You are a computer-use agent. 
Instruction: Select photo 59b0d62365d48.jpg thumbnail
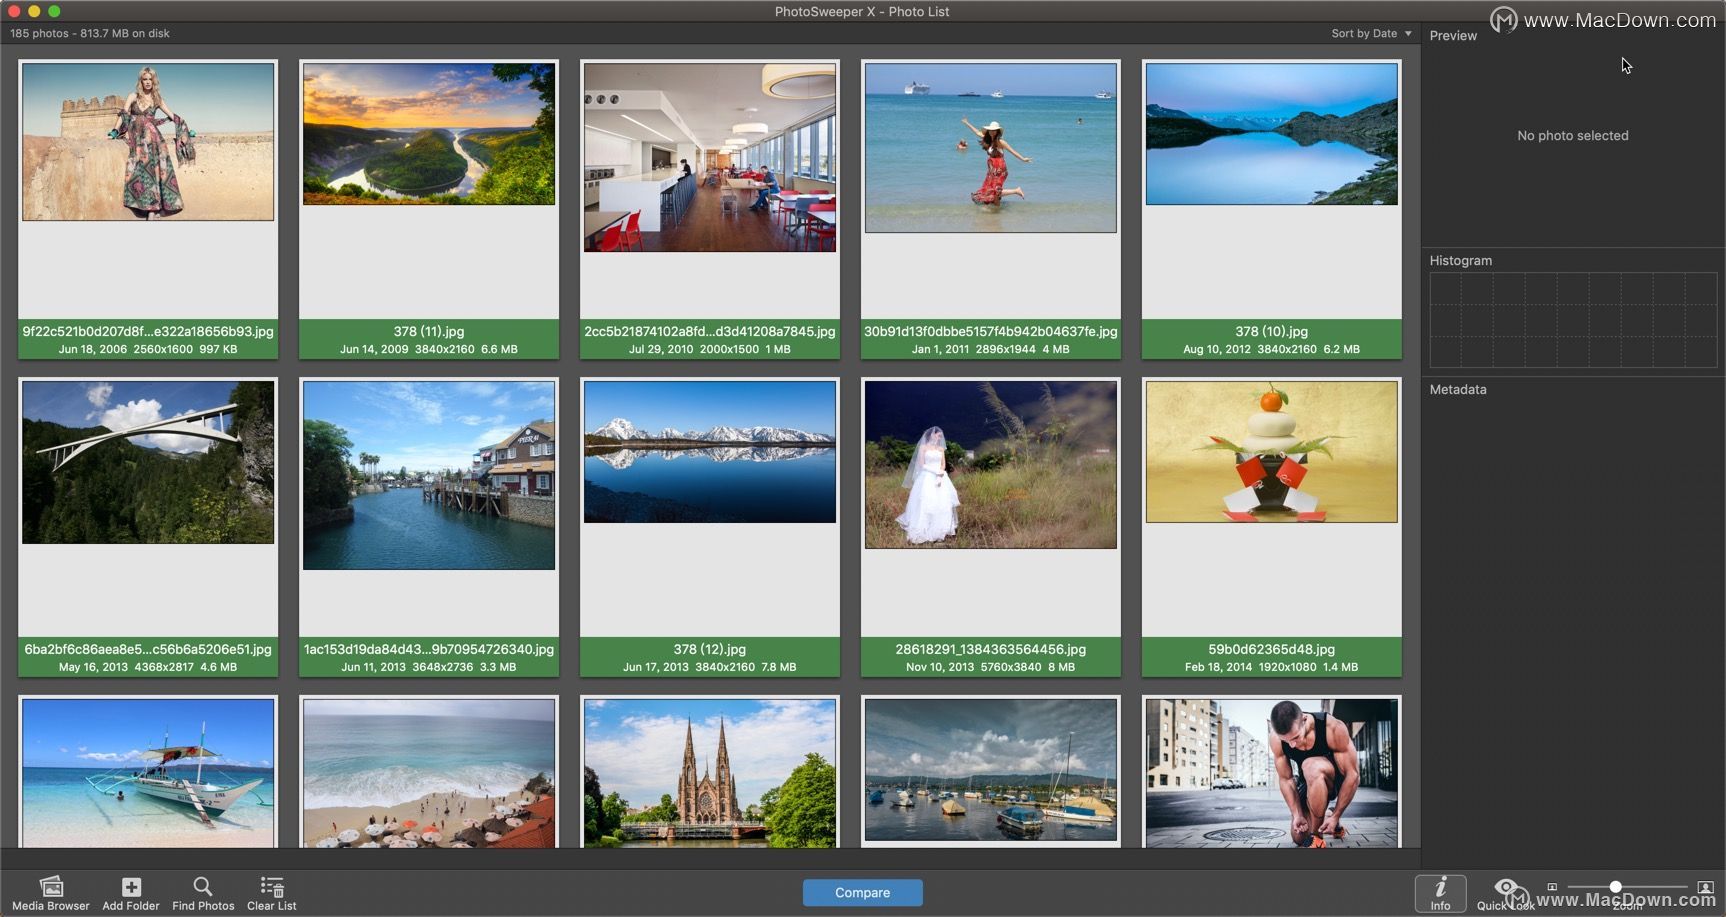point(1272,452)
